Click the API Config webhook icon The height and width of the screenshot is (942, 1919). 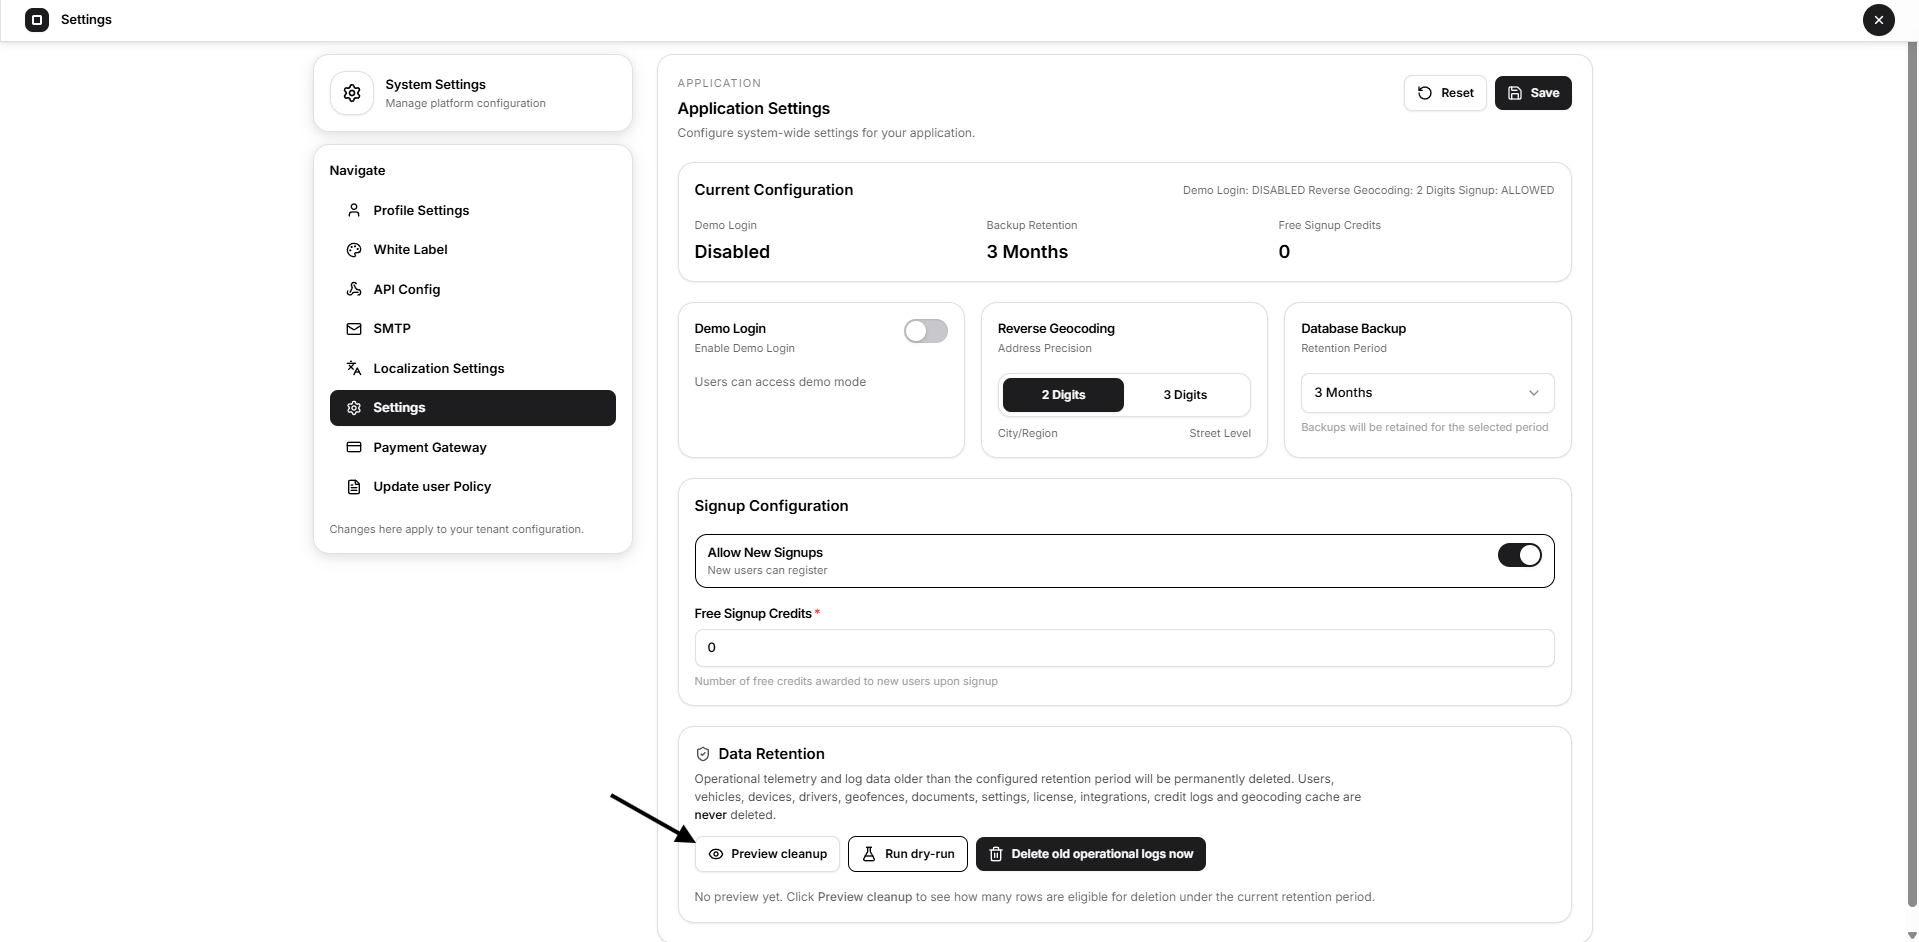354,289
